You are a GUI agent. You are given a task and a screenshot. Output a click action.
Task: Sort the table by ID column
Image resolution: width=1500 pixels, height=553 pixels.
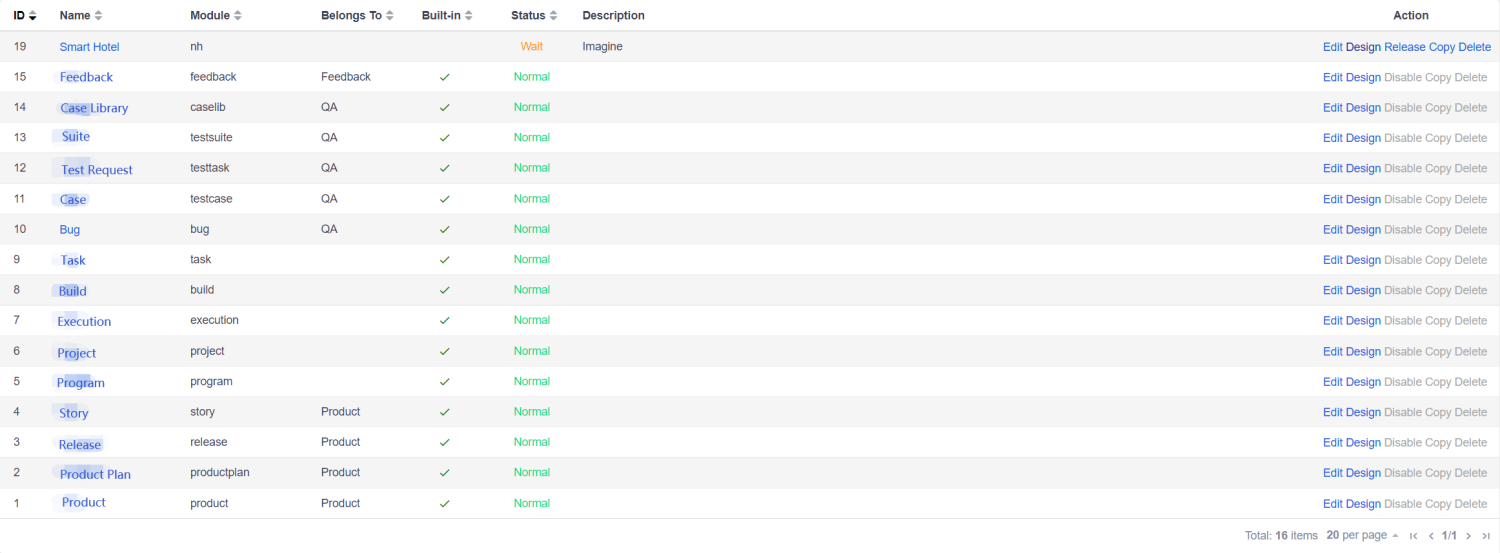tap(33, 16)
